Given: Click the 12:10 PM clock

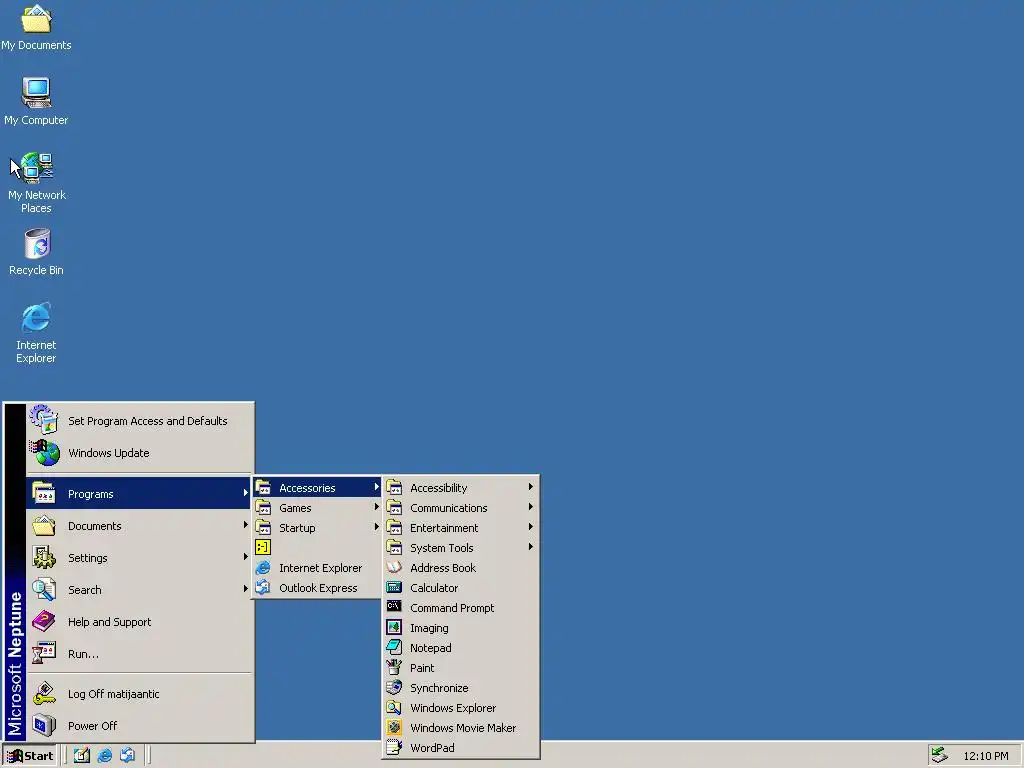Looking at the screenshot, I should [x=985, y=756].
